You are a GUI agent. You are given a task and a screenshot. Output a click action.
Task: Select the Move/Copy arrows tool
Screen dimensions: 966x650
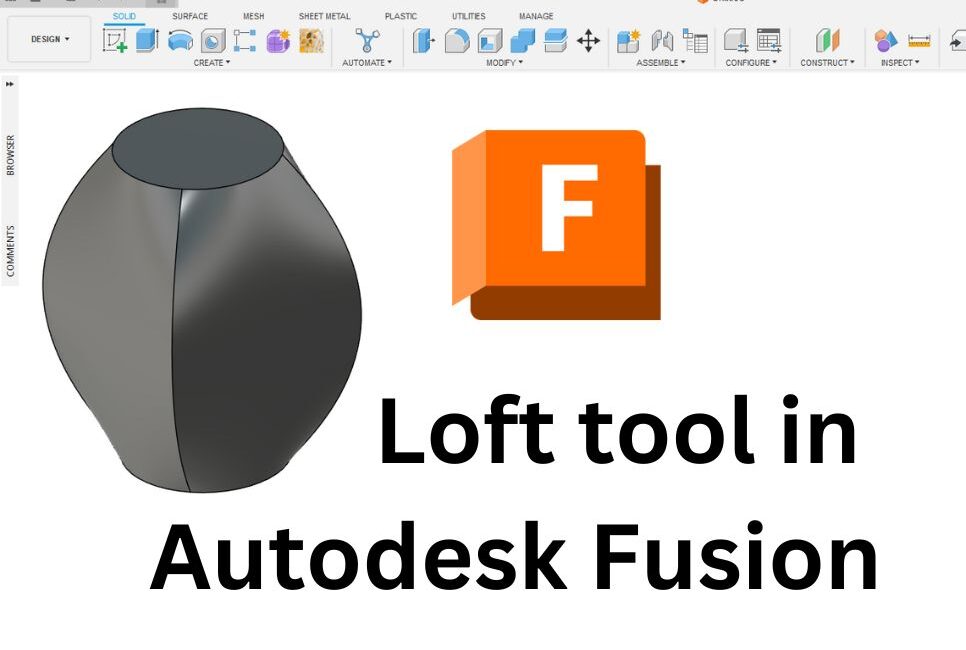[588, 41]
